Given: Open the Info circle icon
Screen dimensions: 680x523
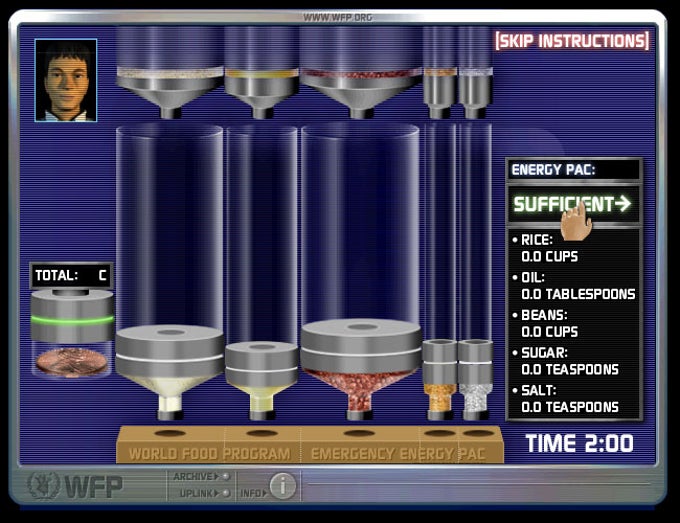Looking at the screenshot, I should (x=282, y=485).
